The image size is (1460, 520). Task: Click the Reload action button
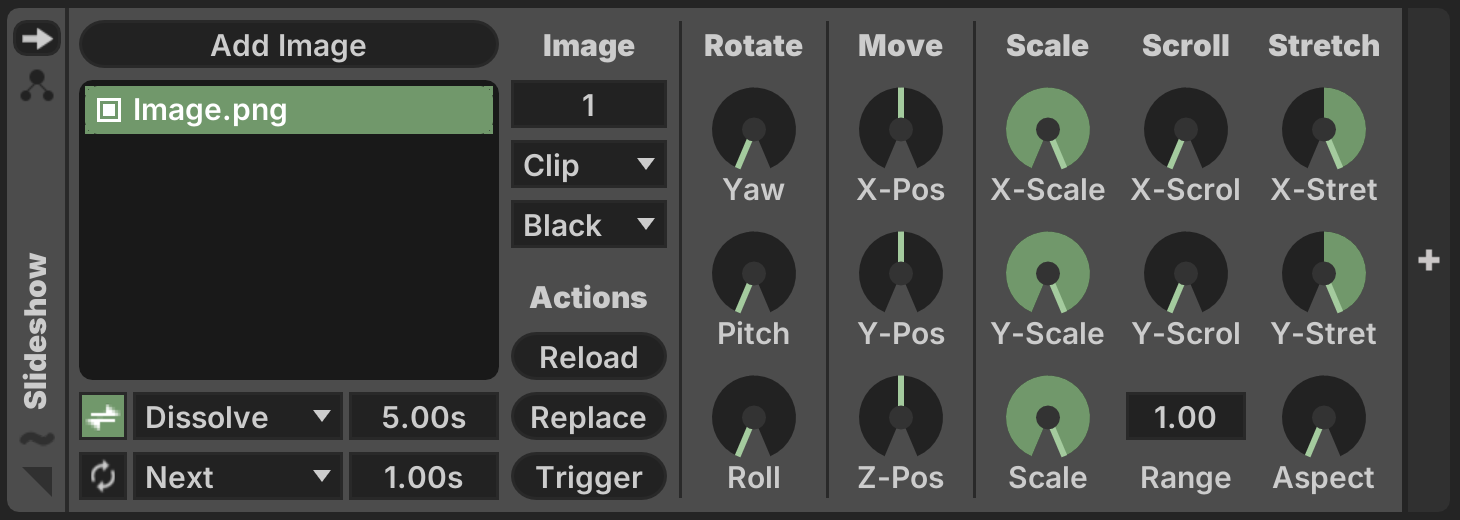point(588,357)
